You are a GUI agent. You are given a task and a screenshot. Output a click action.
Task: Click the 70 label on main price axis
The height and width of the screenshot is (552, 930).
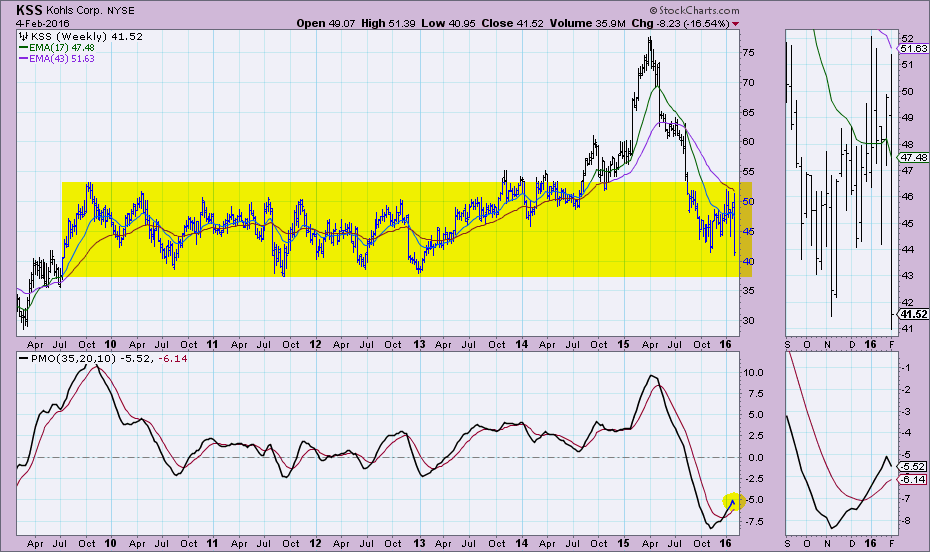point(749,82)
